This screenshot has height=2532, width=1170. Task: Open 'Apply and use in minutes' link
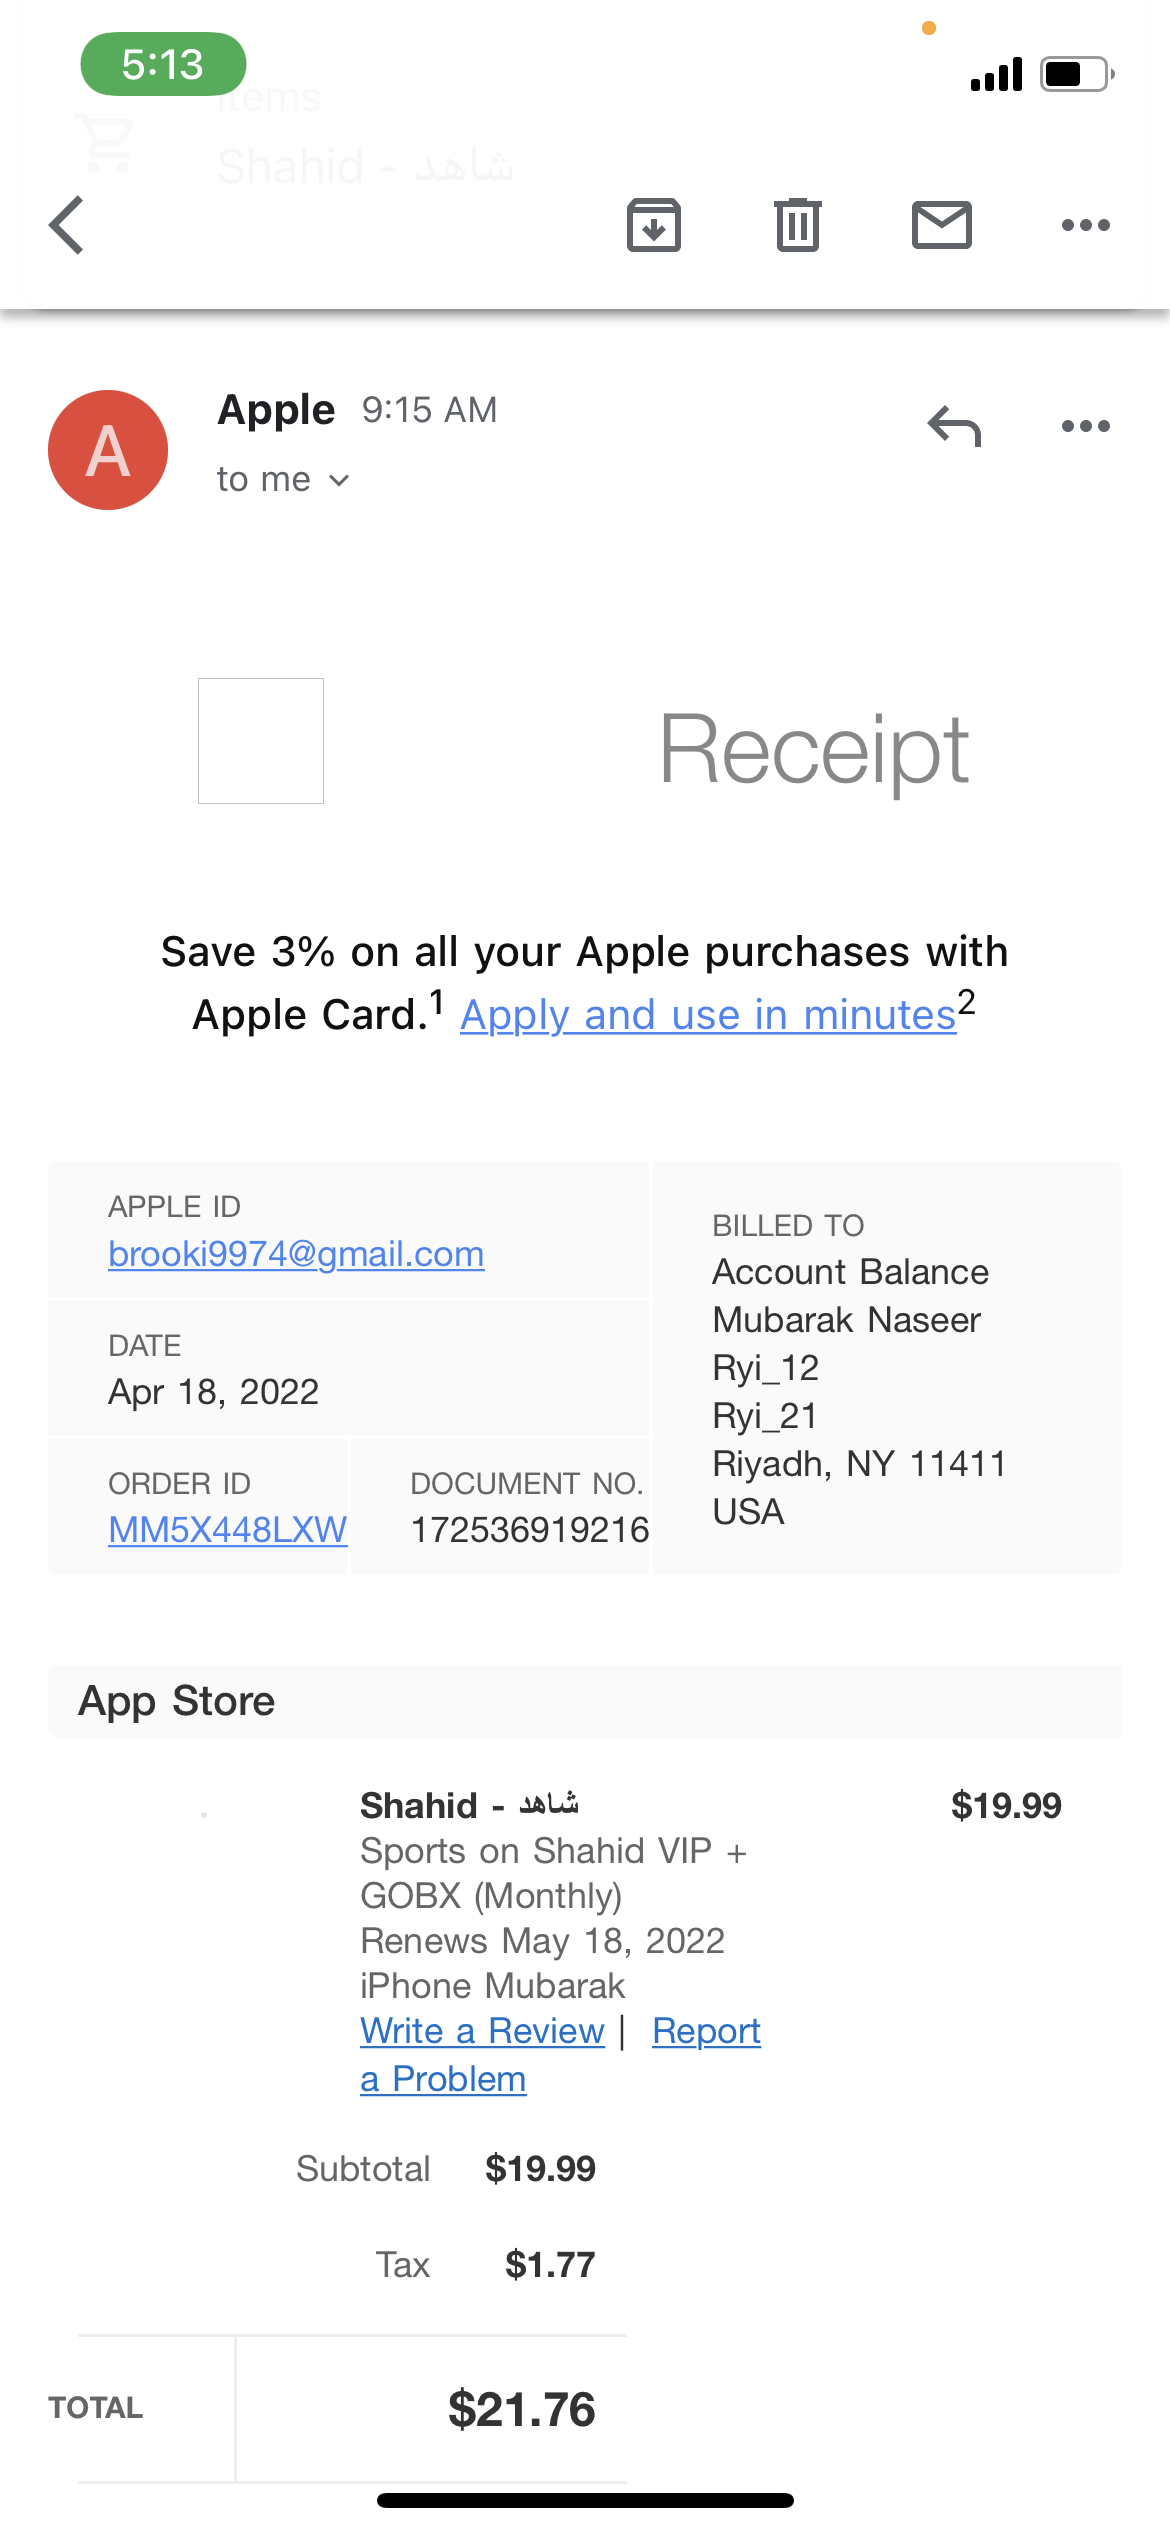tap(708, 1015)
